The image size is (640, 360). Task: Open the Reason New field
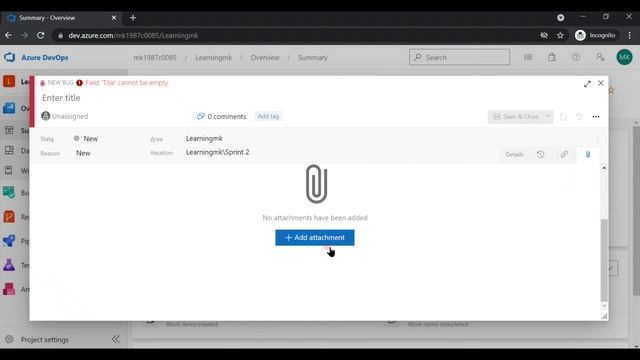pyautogui.click(x=83, y=153)
